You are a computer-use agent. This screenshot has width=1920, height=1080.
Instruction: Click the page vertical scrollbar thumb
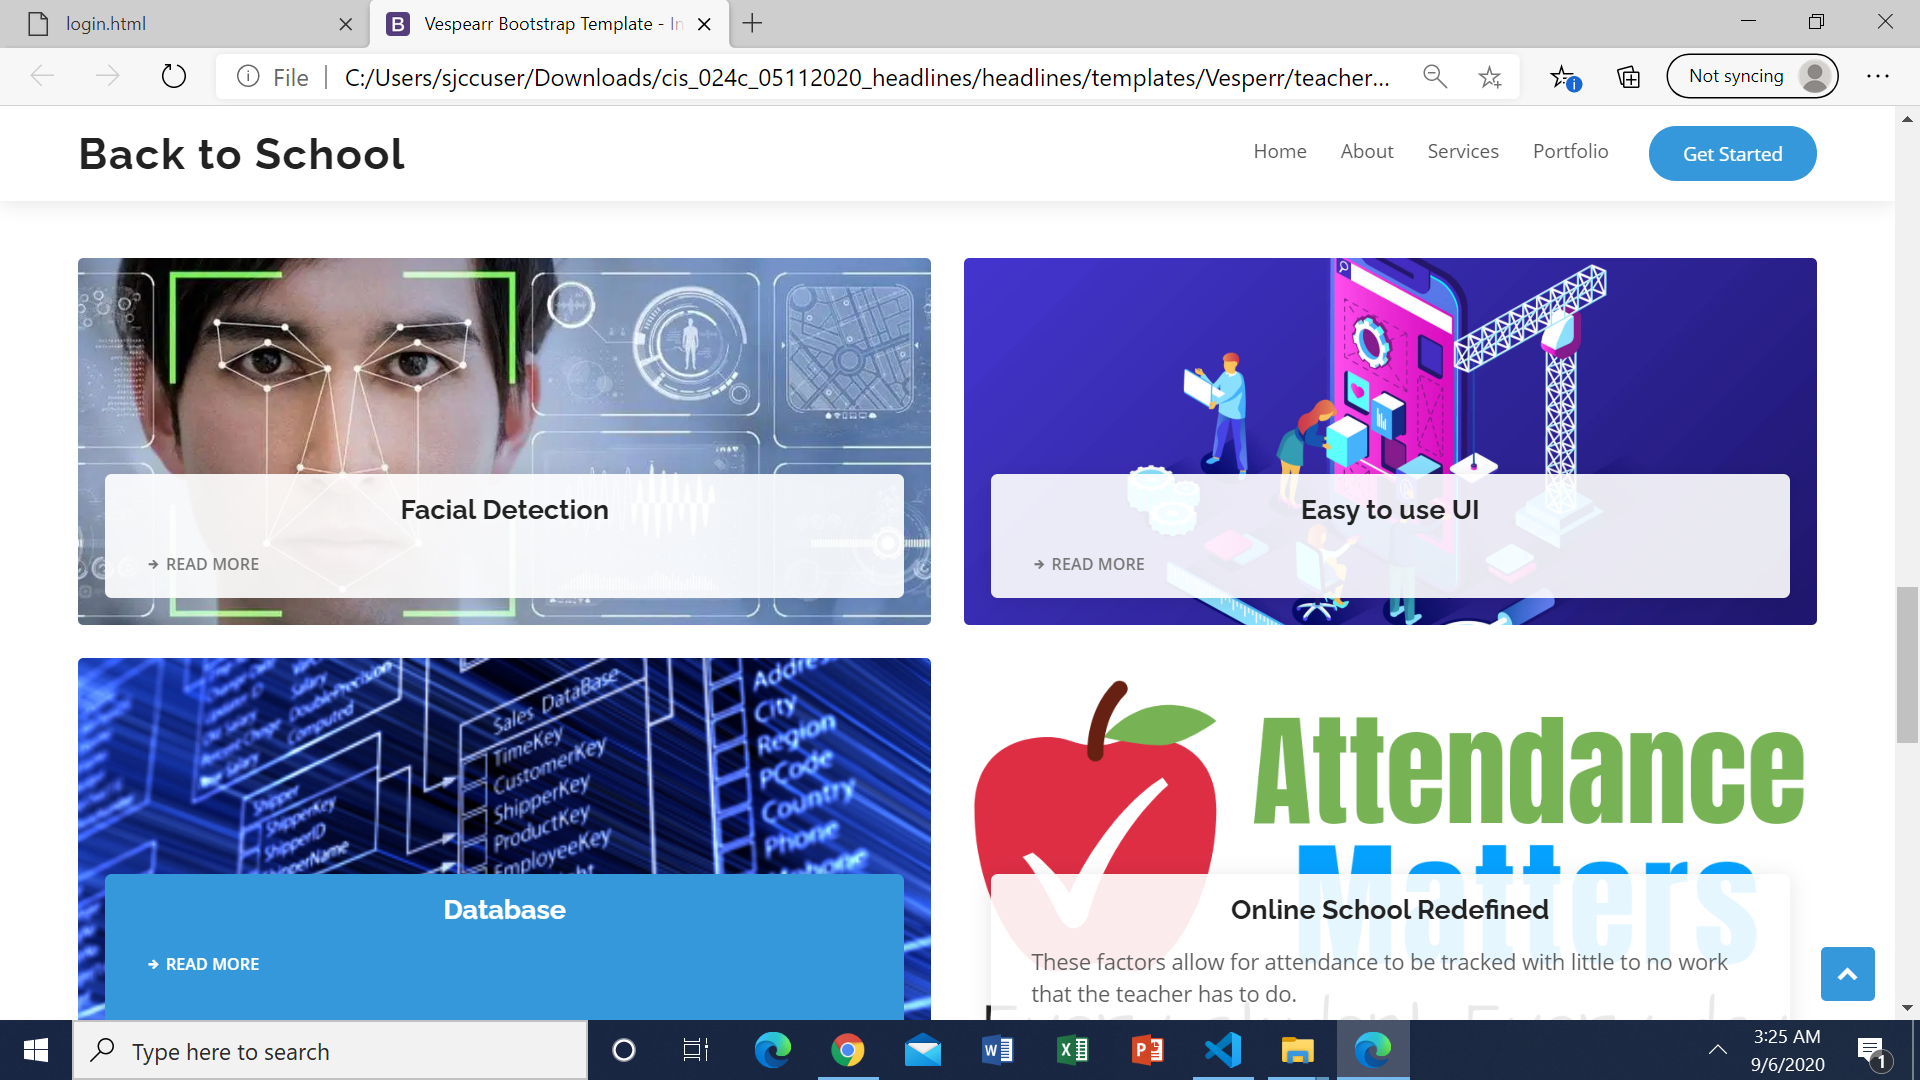[x=1906, y=665]
